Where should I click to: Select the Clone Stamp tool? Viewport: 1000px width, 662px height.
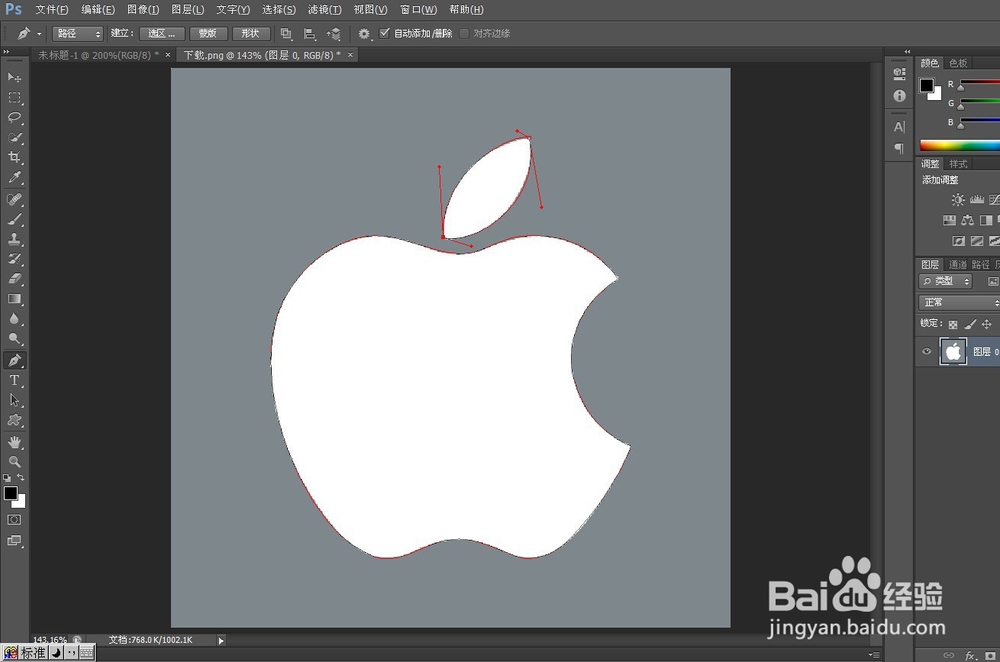[x=14, y=239]
